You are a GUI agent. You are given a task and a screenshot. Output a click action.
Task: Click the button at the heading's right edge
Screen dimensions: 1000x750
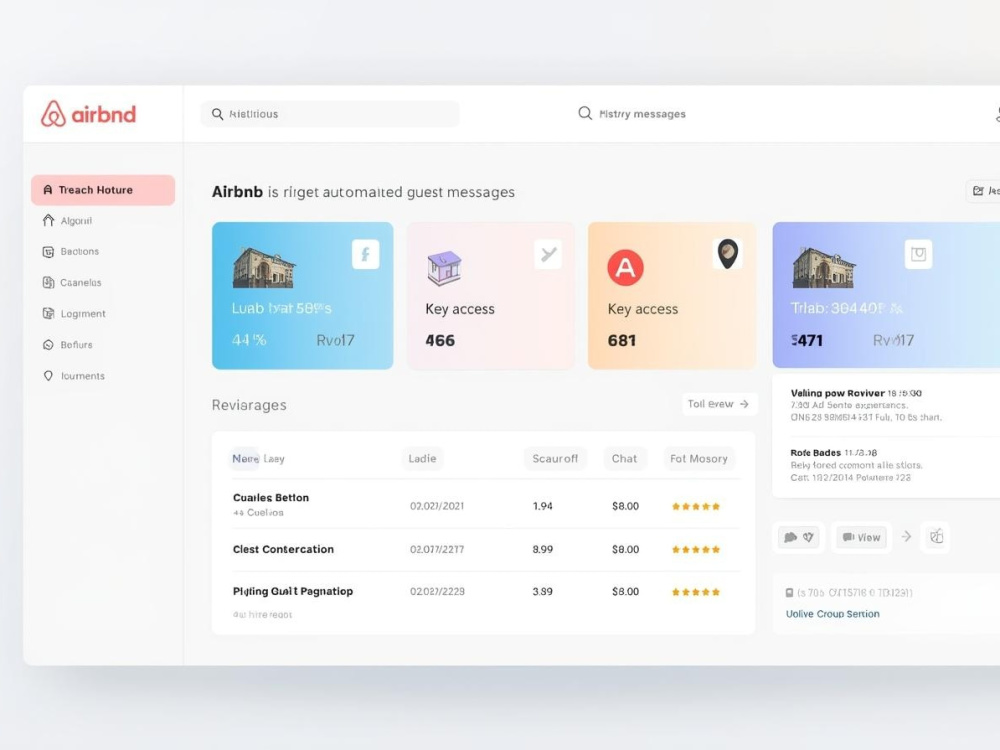pos(985,191)
